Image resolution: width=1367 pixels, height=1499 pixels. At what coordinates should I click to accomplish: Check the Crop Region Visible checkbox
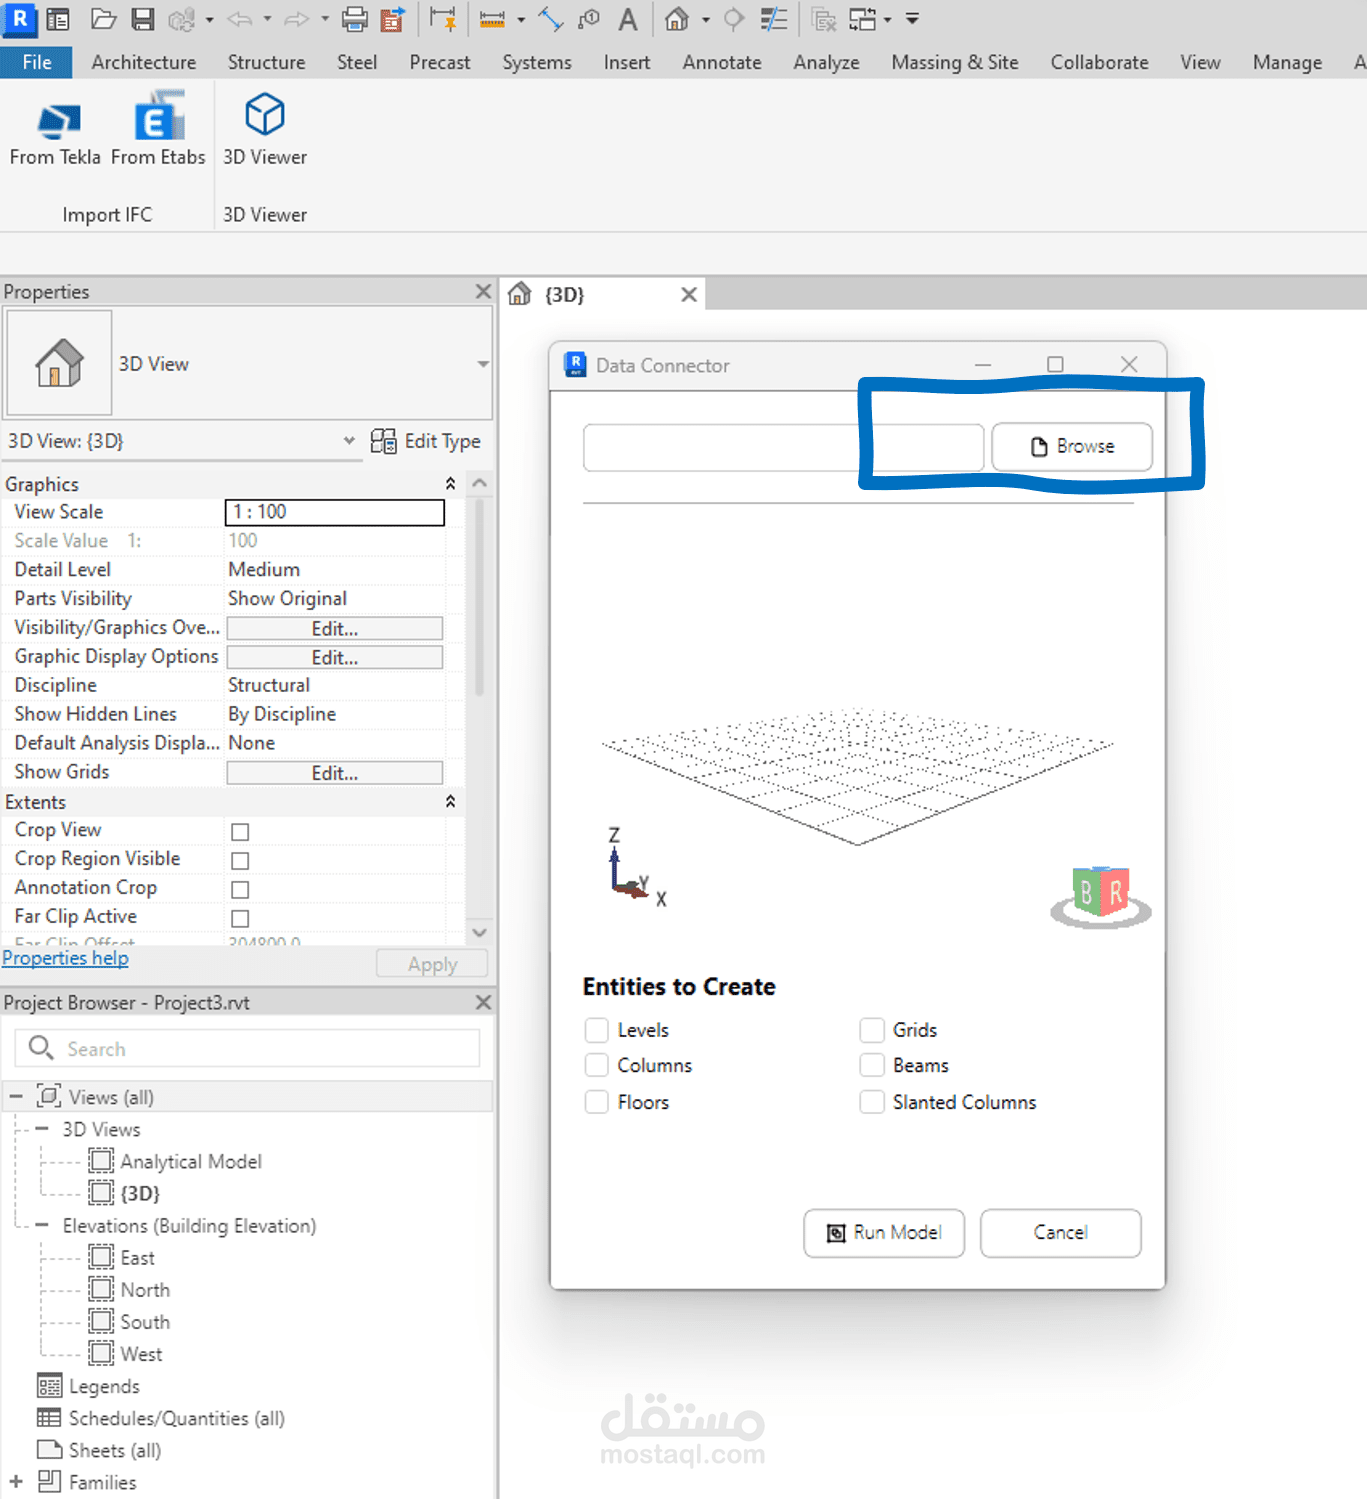[x=240, y=861]
